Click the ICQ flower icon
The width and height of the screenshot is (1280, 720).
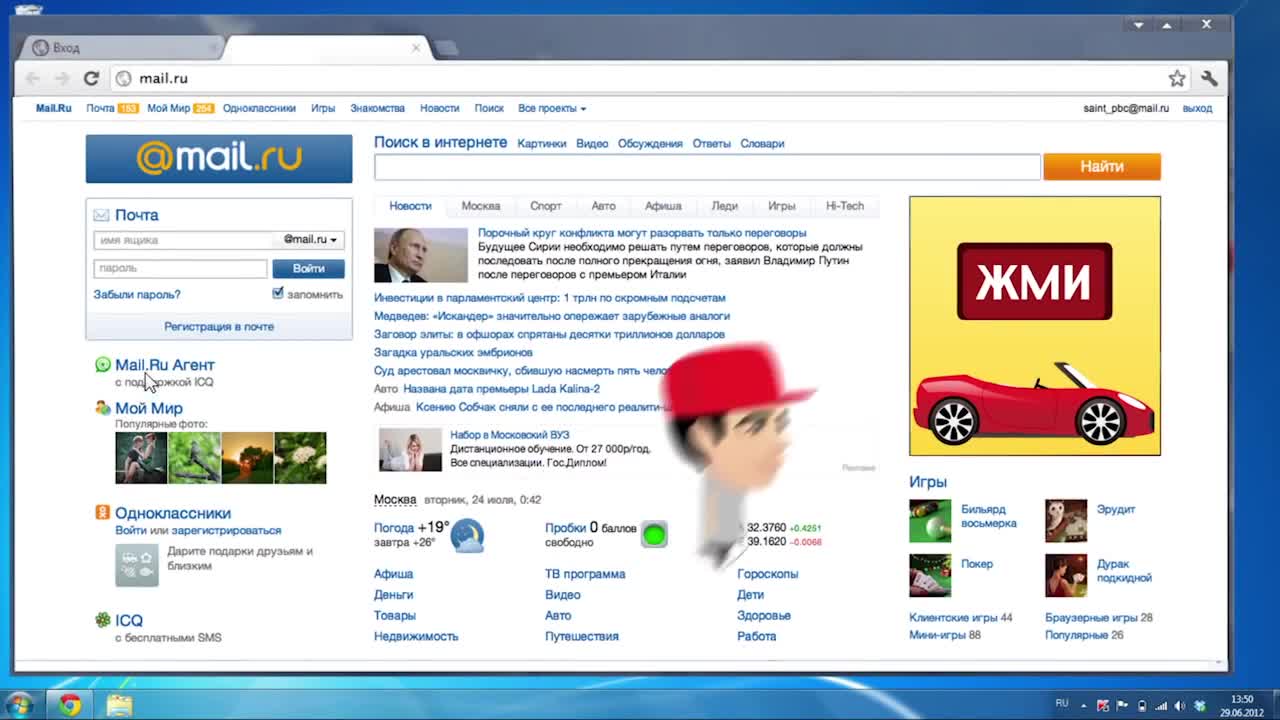(102, 620)
